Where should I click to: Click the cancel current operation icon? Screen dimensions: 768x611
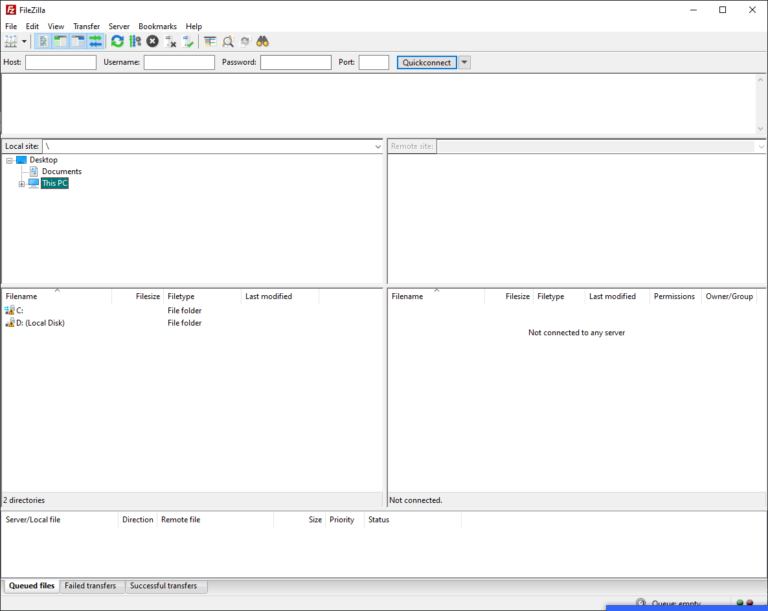coord(152,41)
